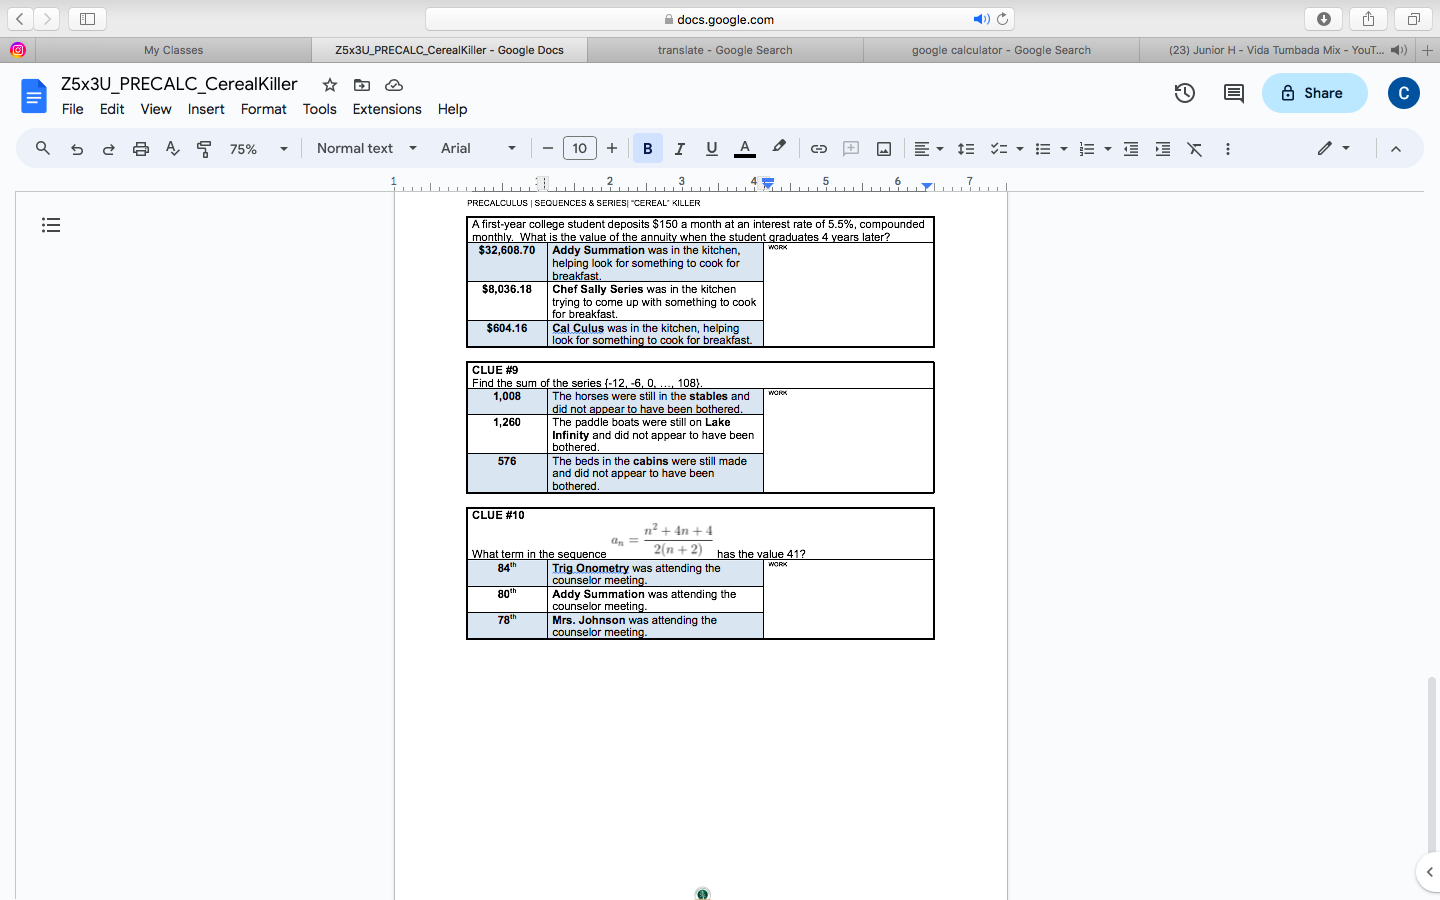Screen dimensions: 1440x900
Task: Open a new browser tab
Action: 1428,50
